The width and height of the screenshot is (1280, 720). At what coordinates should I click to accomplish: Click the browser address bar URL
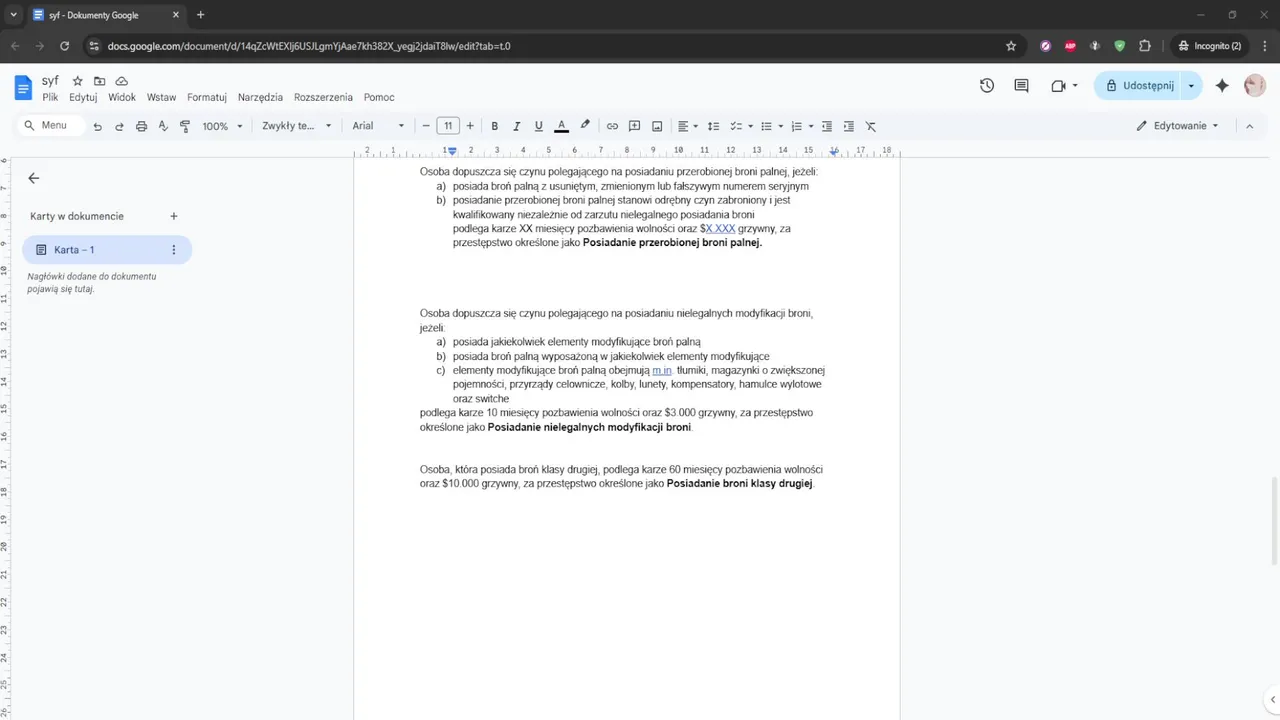(309, 46)
